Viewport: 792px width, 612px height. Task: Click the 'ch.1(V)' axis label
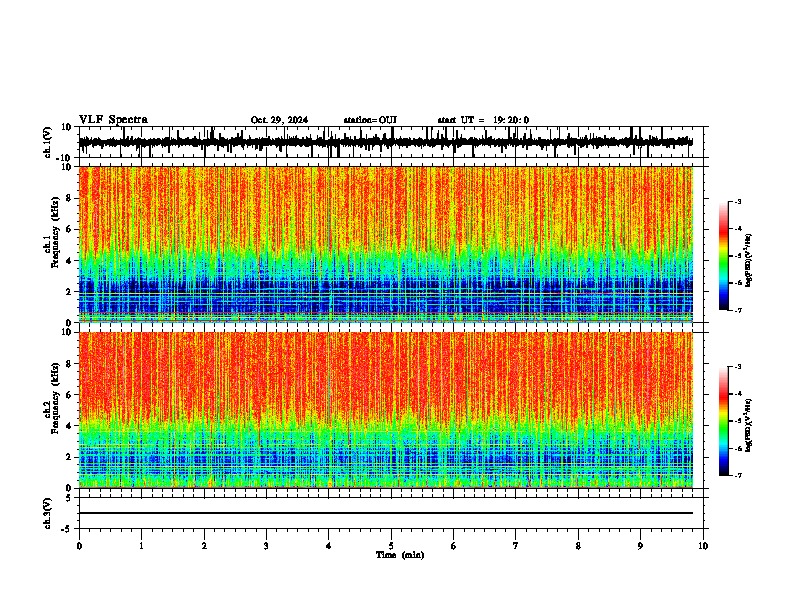pyautogui.click(x=48, y=142)
